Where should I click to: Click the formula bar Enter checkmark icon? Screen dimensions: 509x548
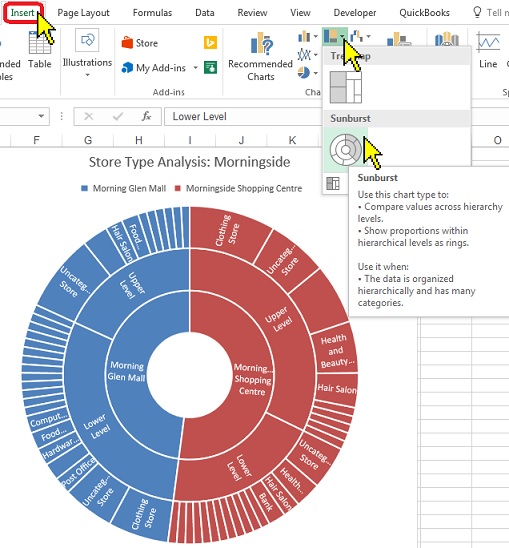coord(118,116)
